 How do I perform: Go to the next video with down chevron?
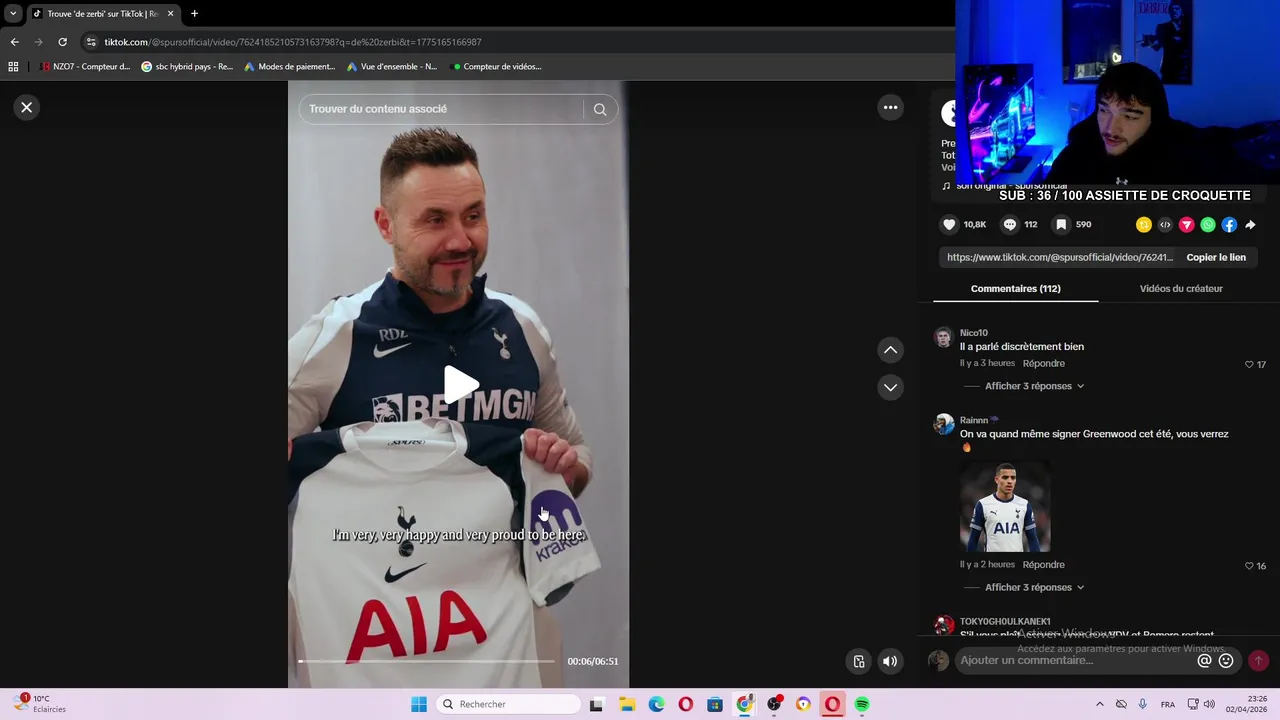[x=890, y=387]
